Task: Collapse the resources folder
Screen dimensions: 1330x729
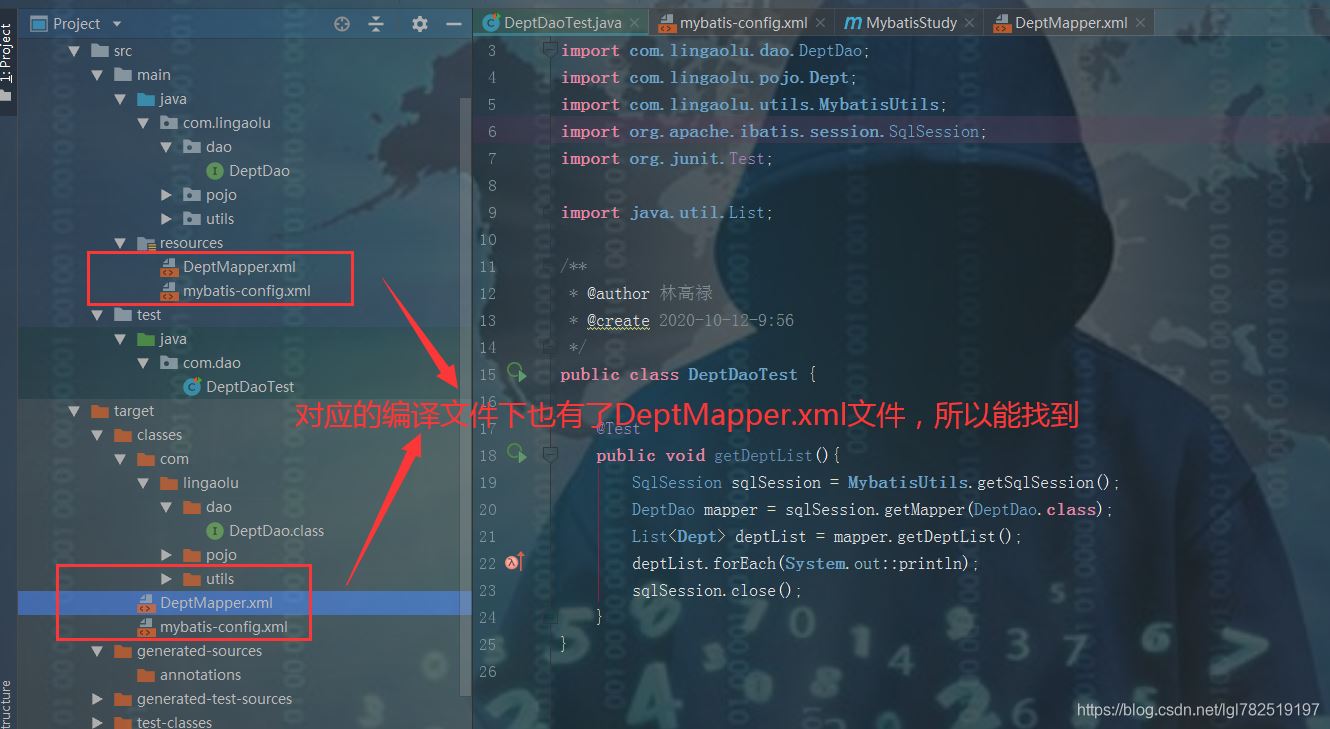Action: pyautogui.click(x=121, y=243)
